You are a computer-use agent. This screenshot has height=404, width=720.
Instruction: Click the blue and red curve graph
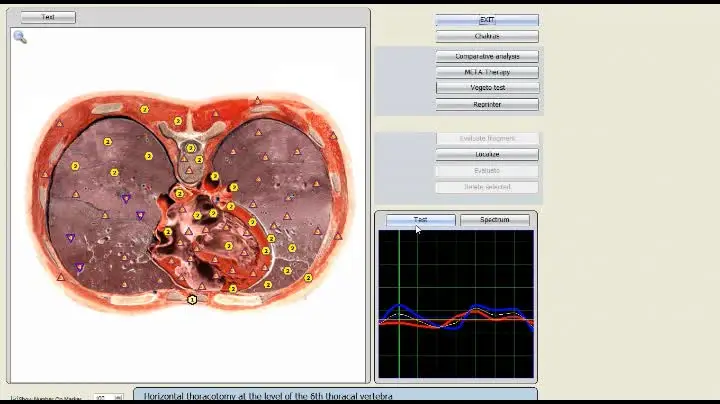[x=456, y=304]
